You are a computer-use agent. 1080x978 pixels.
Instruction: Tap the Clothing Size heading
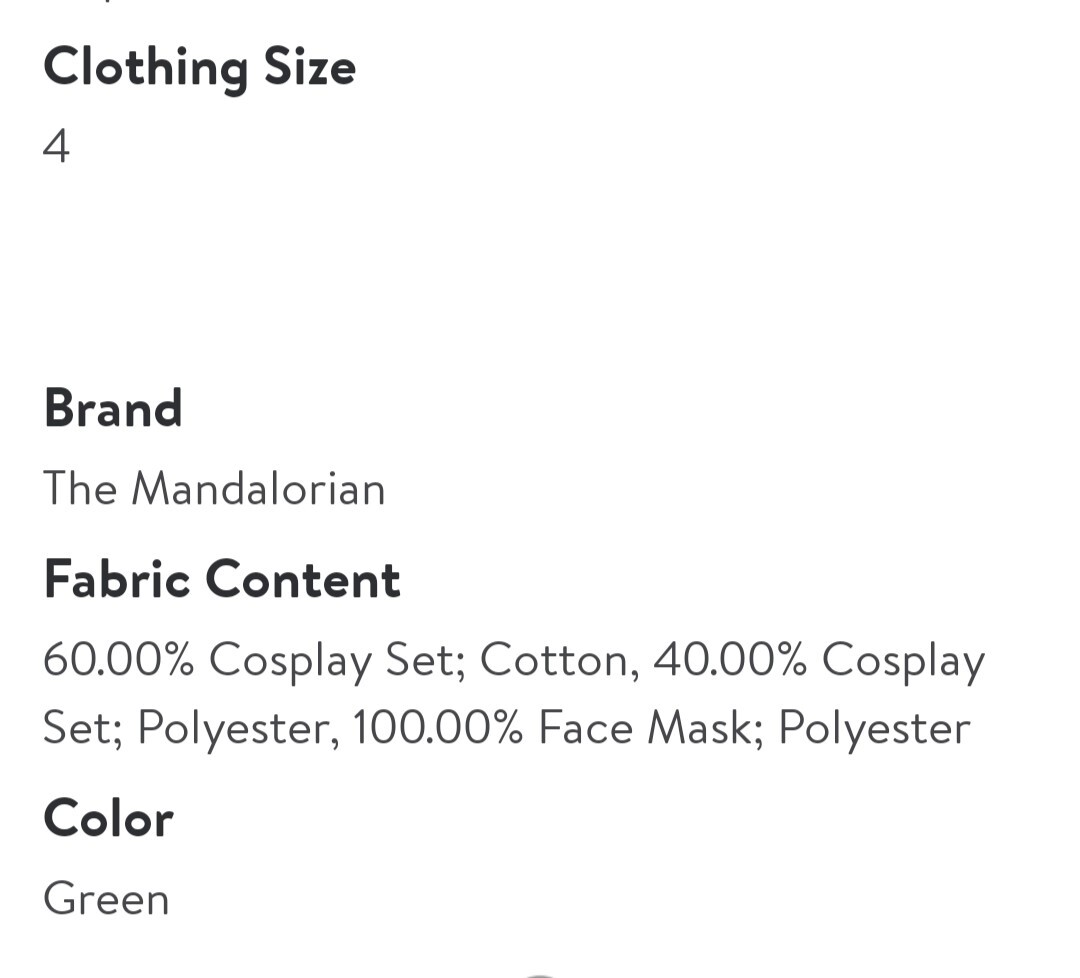[x=199, y=68]
